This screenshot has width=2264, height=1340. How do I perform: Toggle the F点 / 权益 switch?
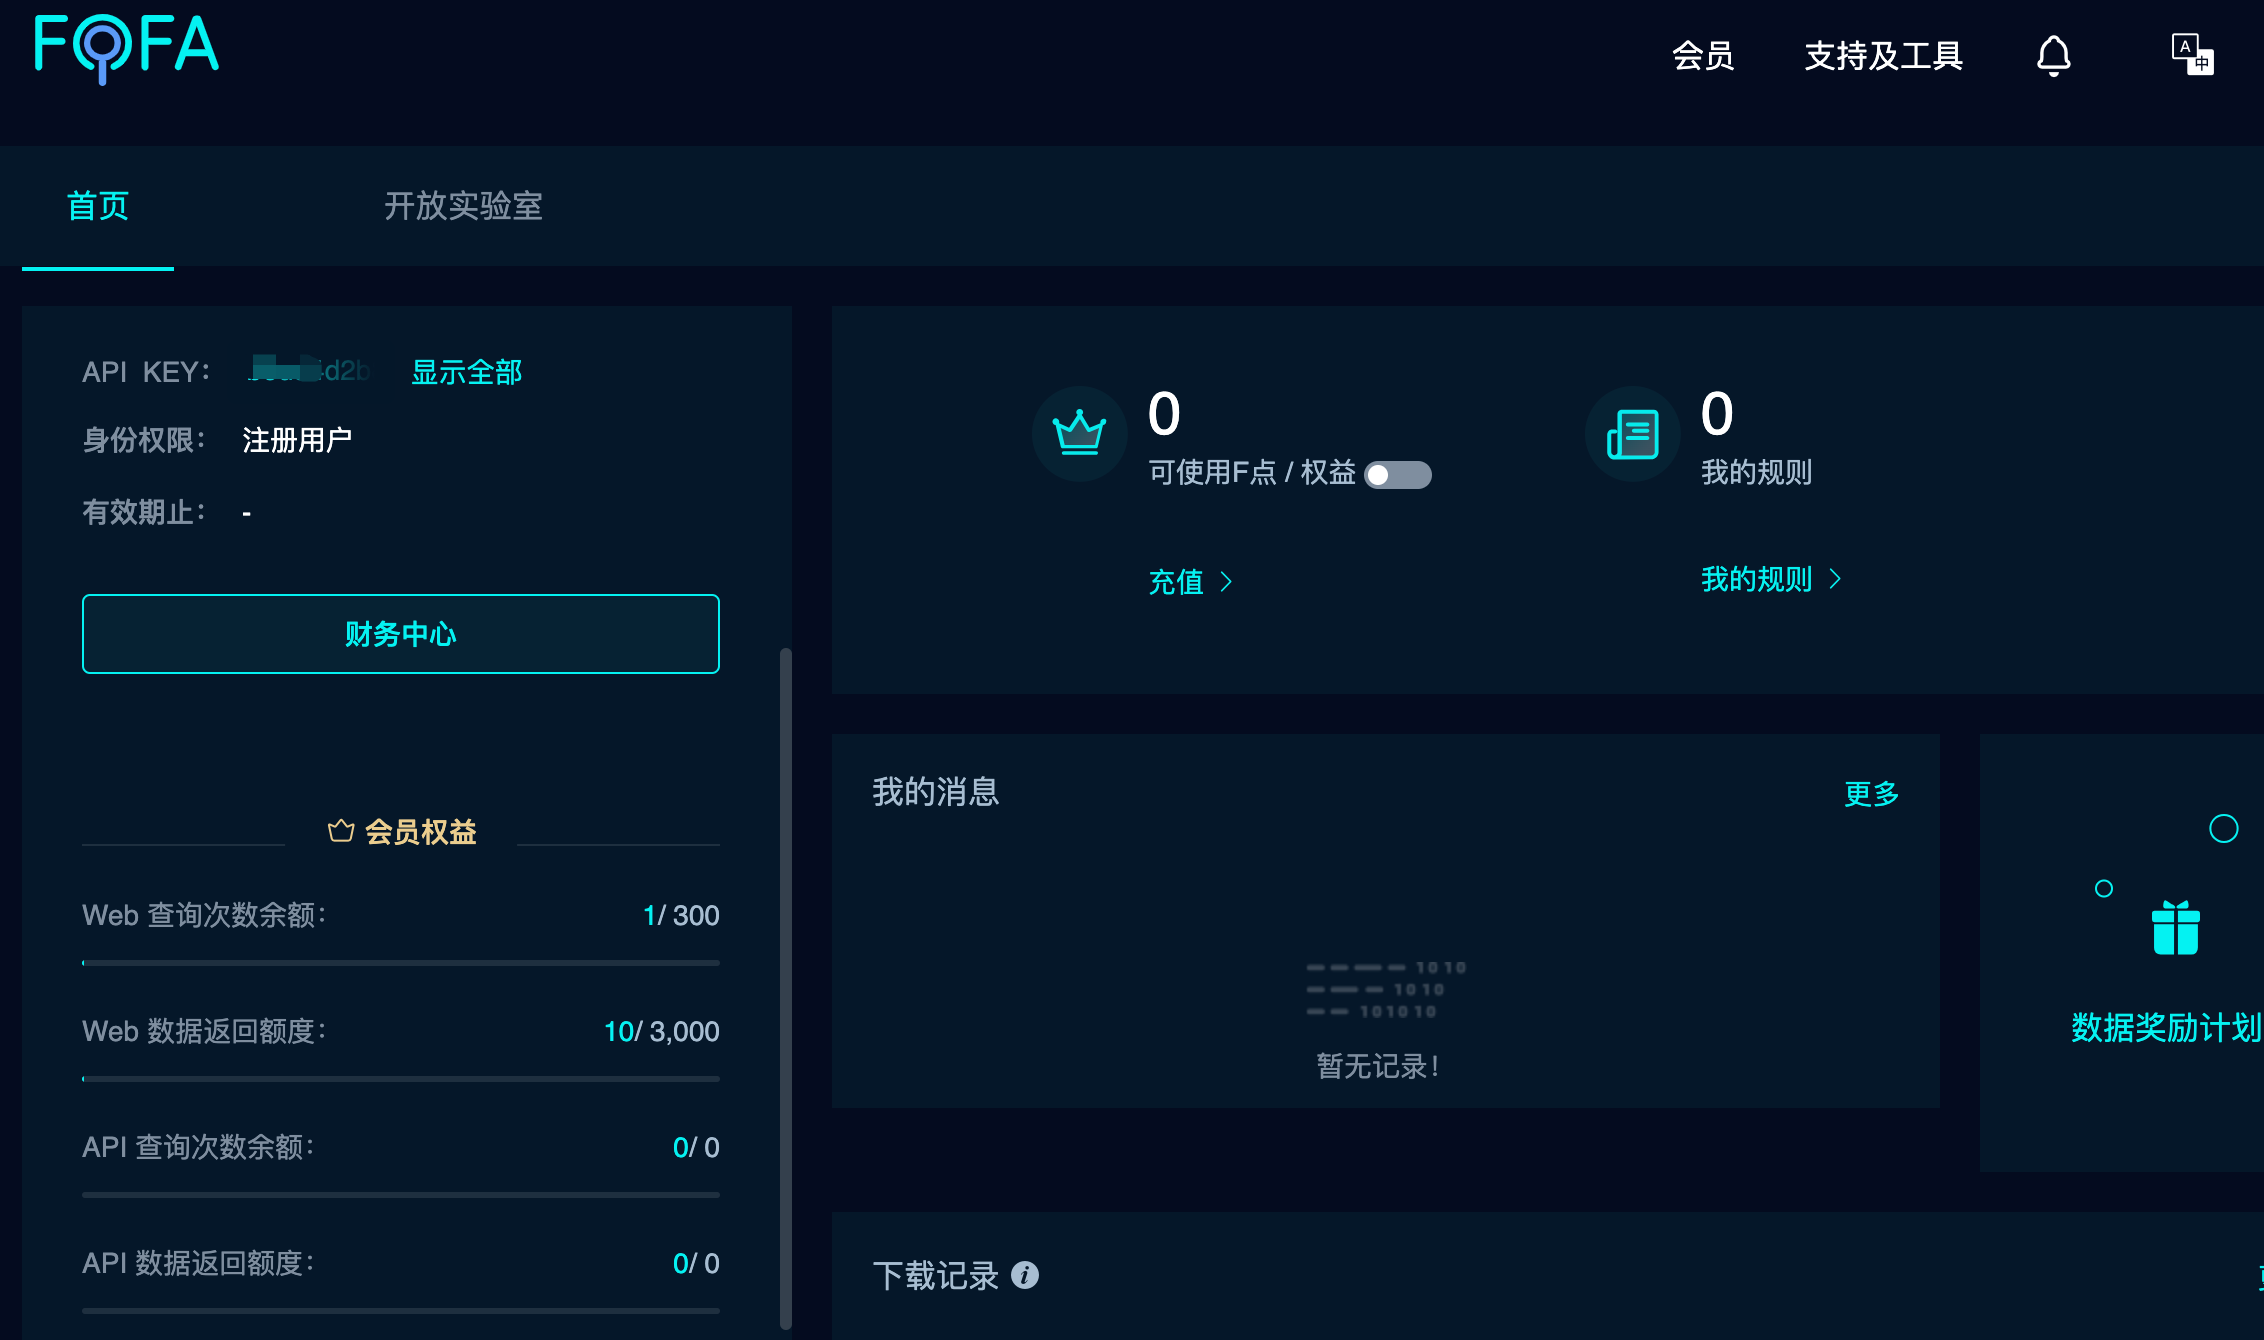point(1398,474)
